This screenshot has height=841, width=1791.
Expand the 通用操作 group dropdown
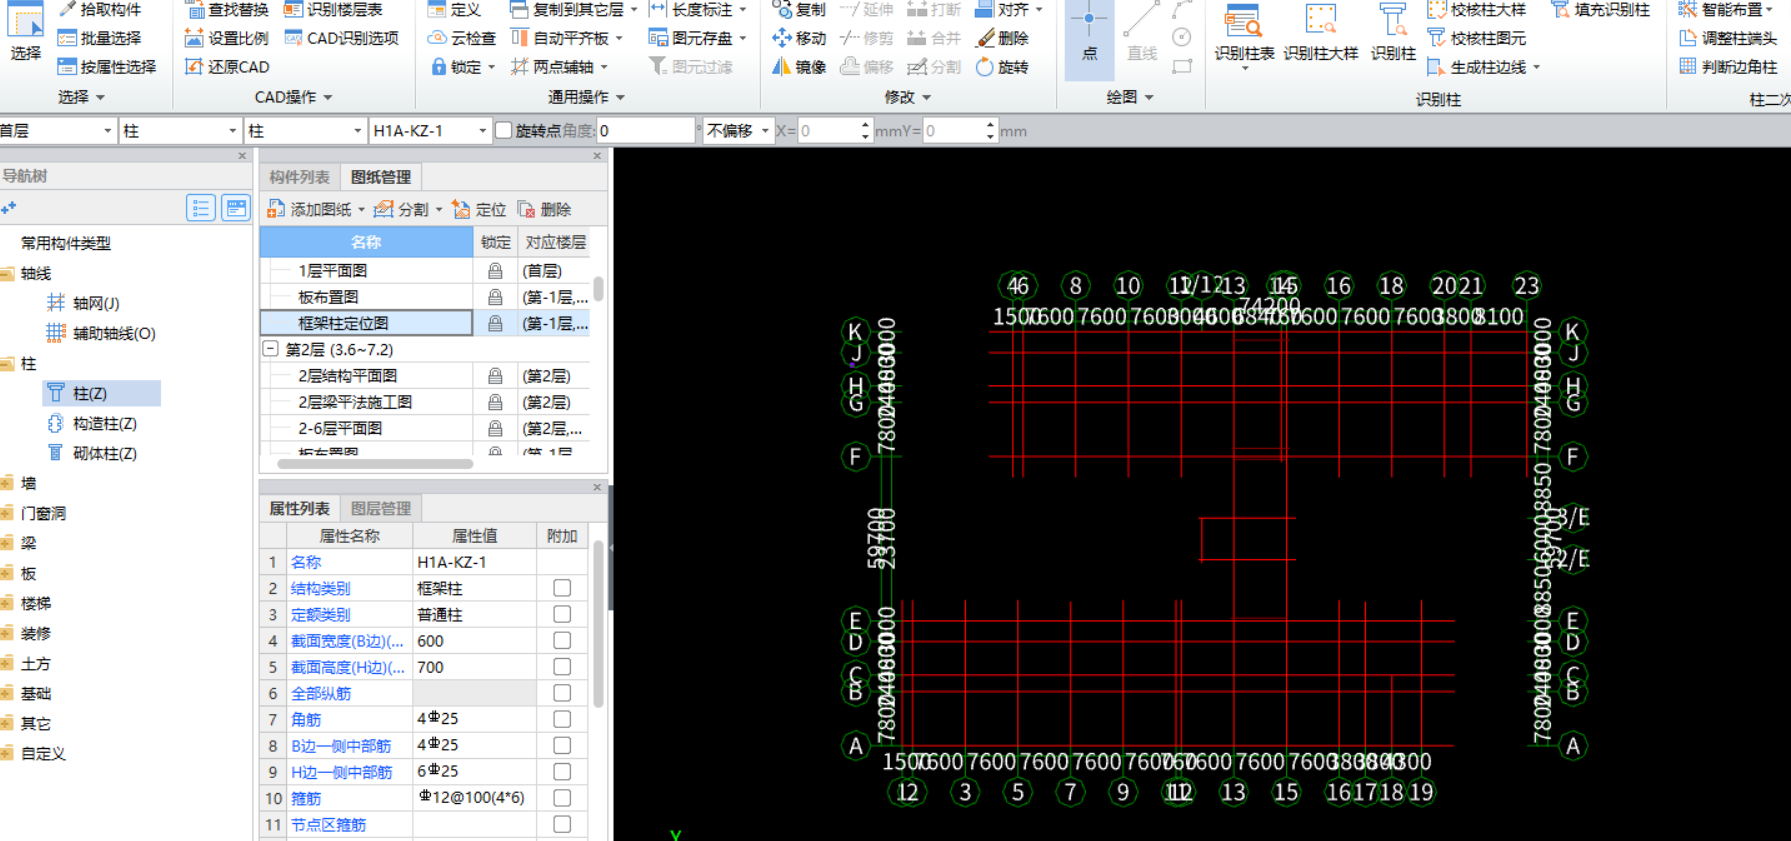621,97
